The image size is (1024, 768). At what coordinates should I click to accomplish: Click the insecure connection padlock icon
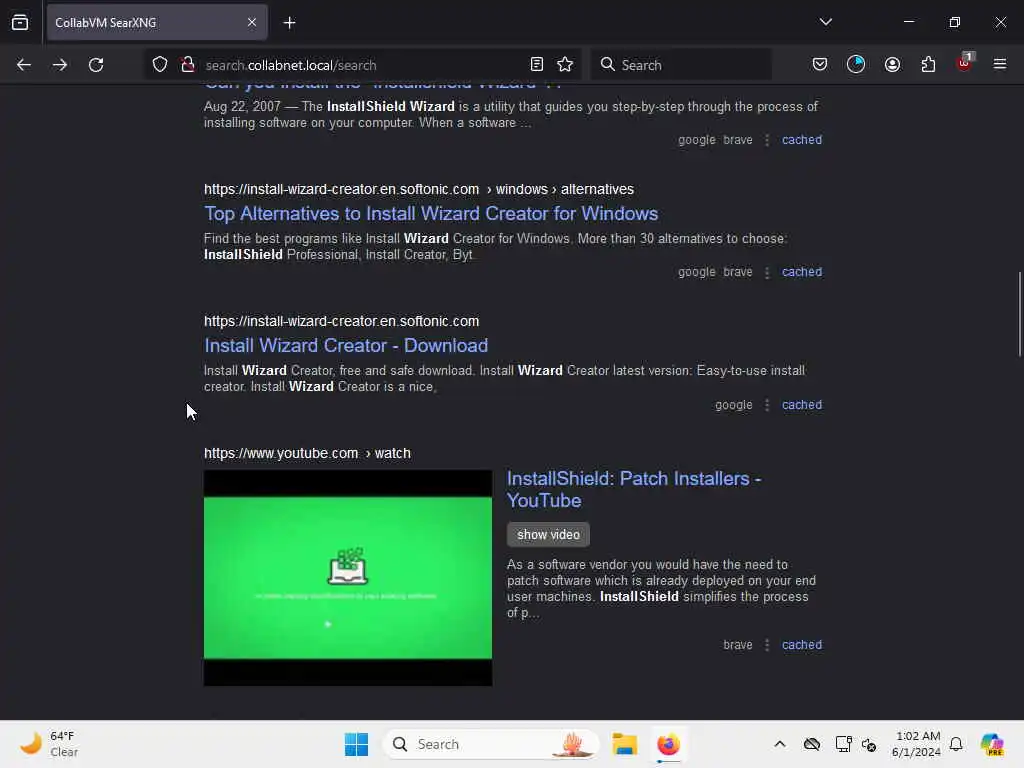(188, 65)
